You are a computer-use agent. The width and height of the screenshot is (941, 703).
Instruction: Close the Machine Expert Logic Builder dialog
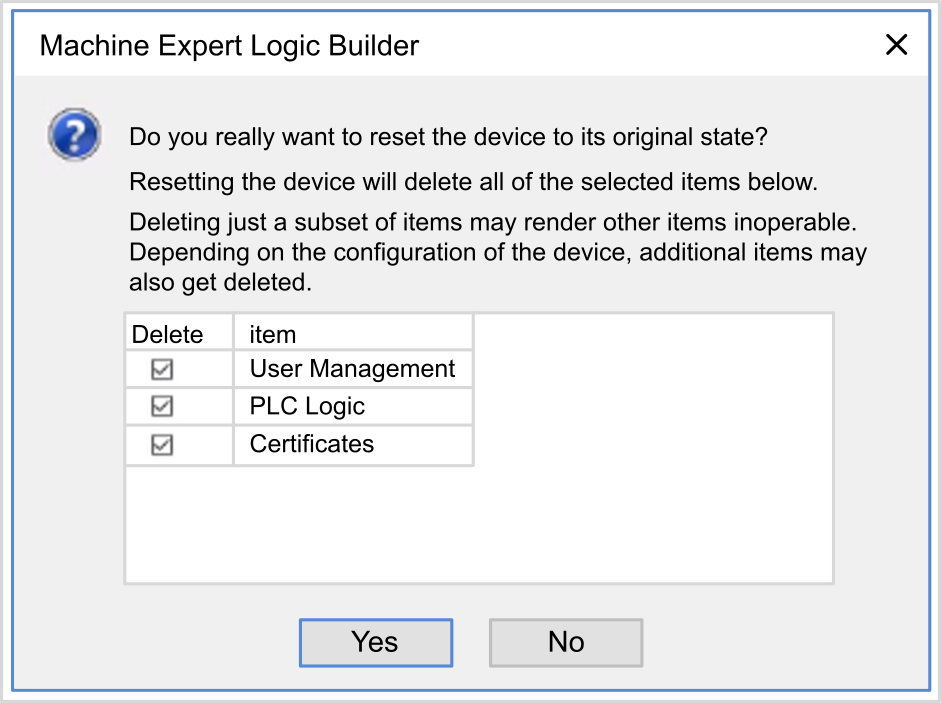coord(896,45)
